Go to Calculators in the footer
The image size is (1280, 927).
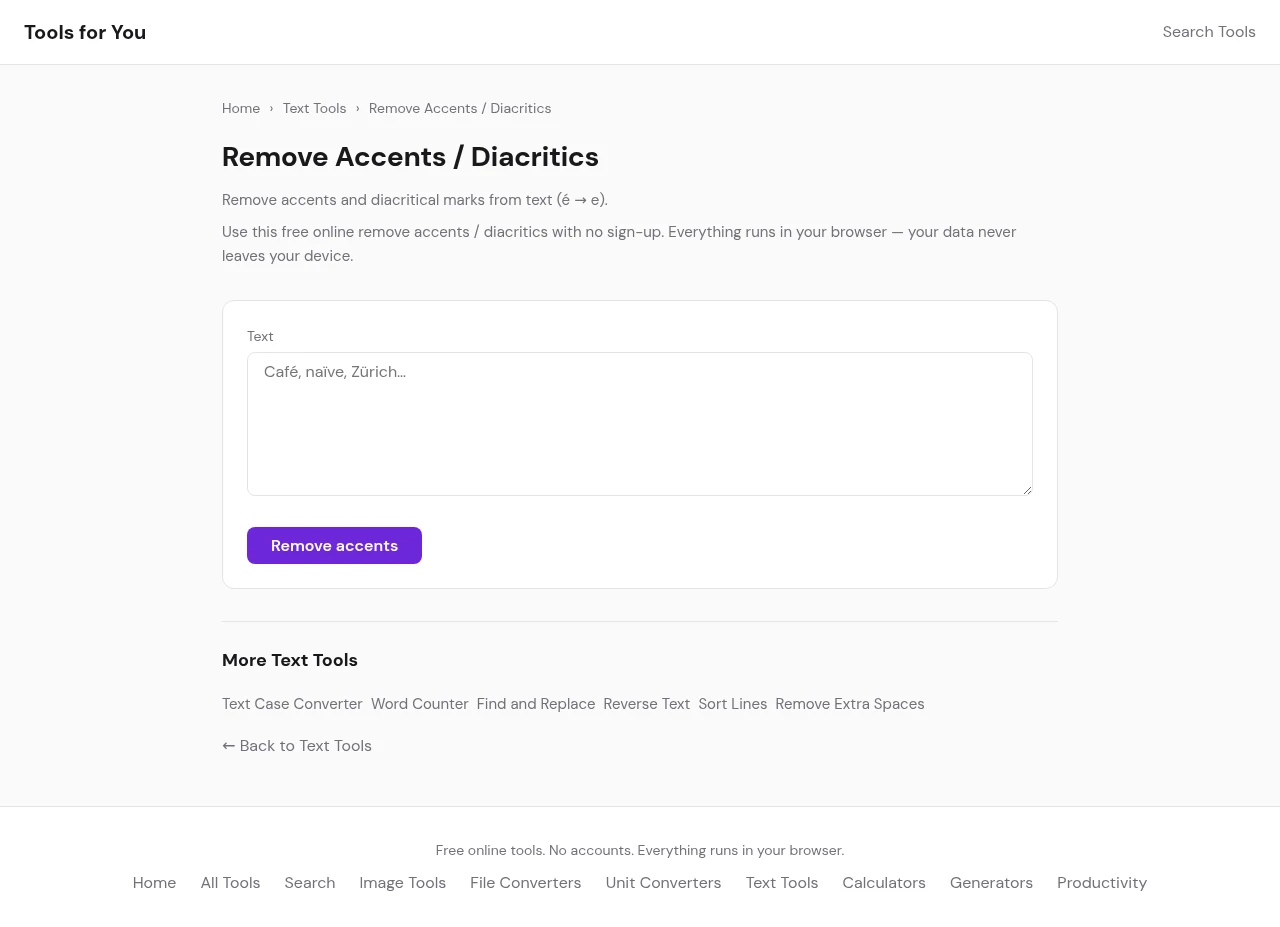(883, 883)
